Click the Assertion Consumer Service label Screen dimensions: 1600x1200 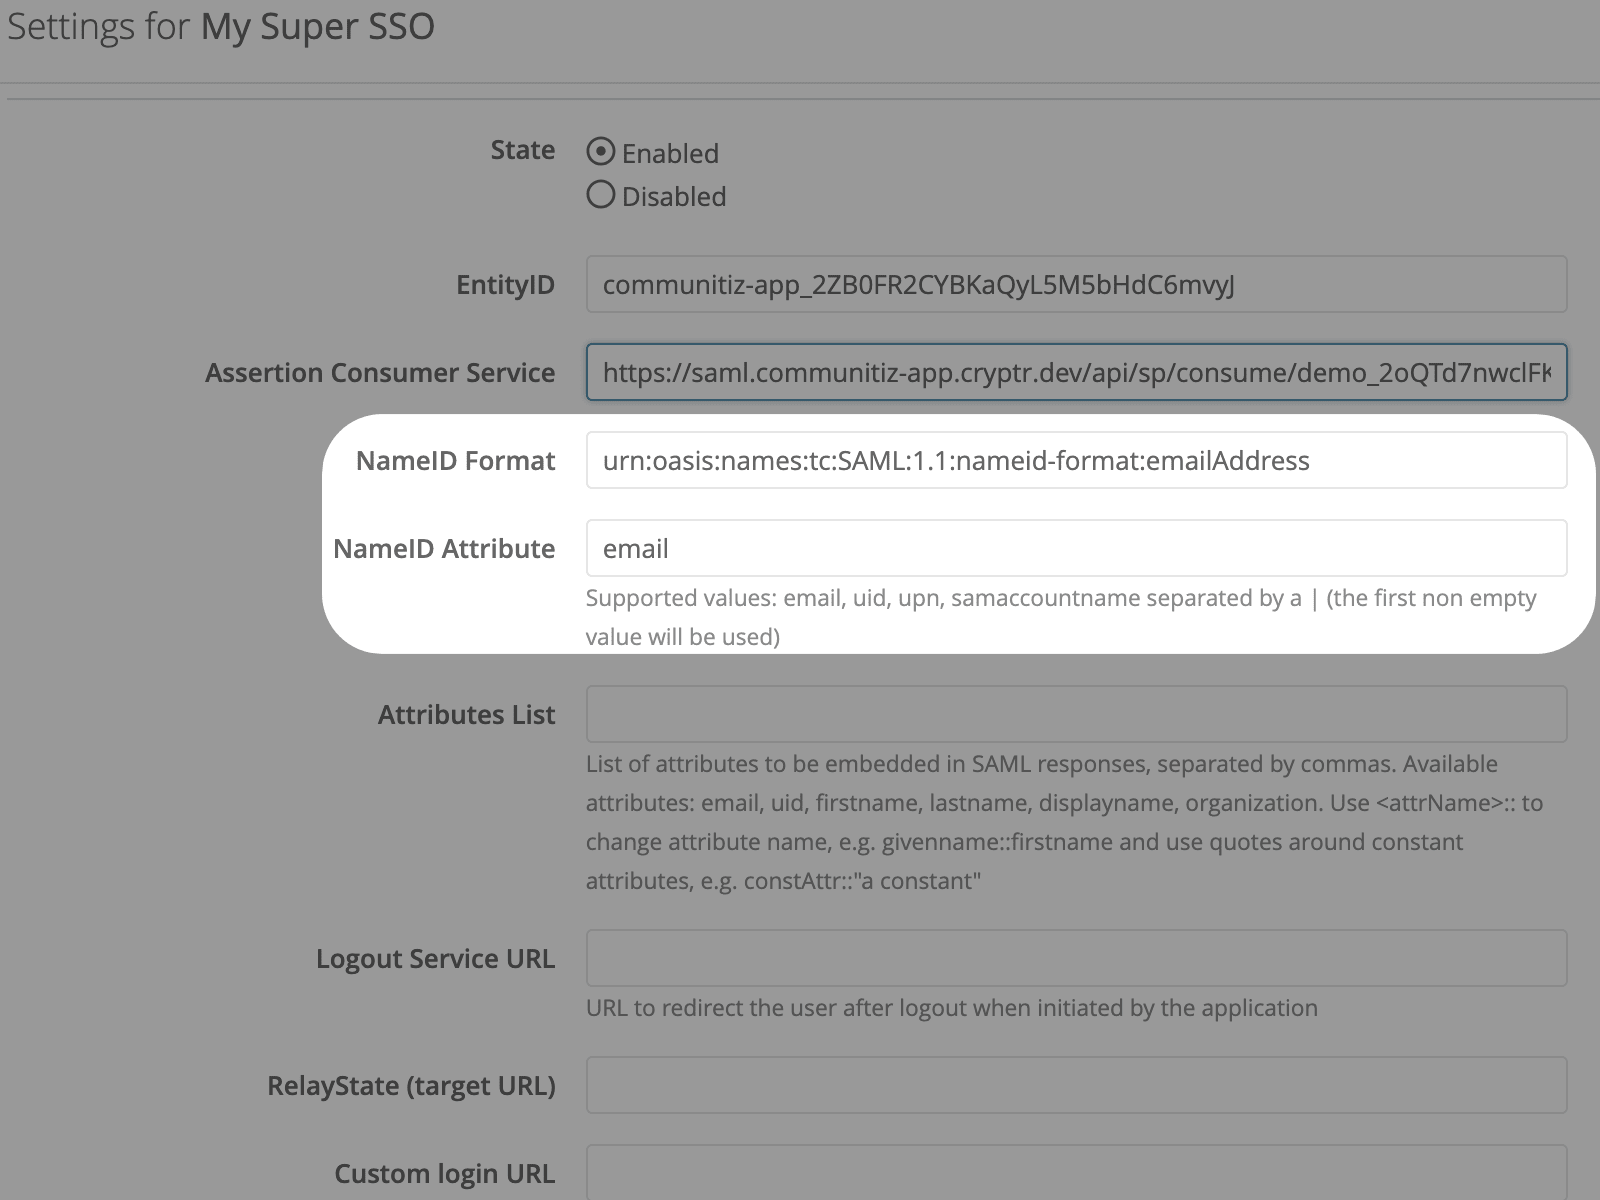[x=380, y=373]
